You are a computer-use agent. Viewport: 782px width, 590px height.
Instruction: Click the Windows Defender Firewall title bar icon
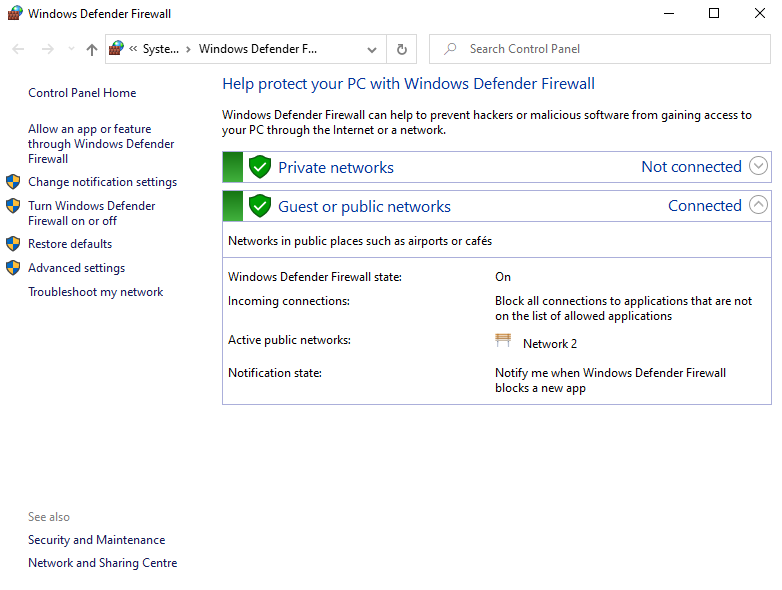15,13
